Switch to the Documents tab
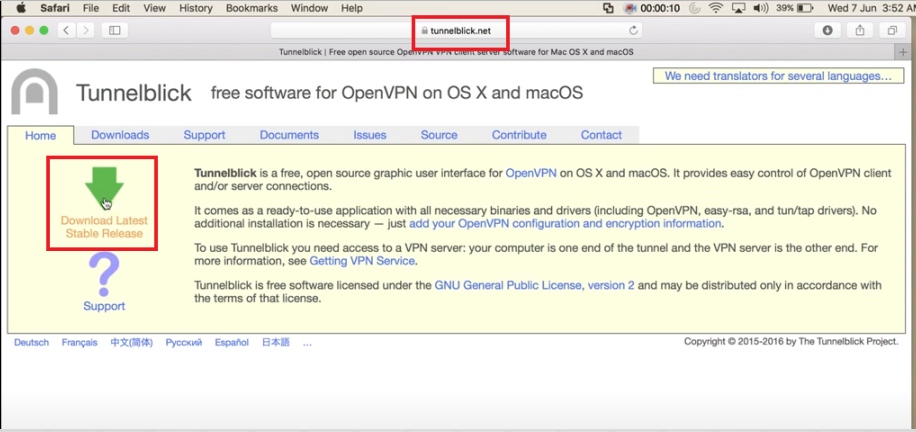This screenshot has height=432, width=916. 289,135
